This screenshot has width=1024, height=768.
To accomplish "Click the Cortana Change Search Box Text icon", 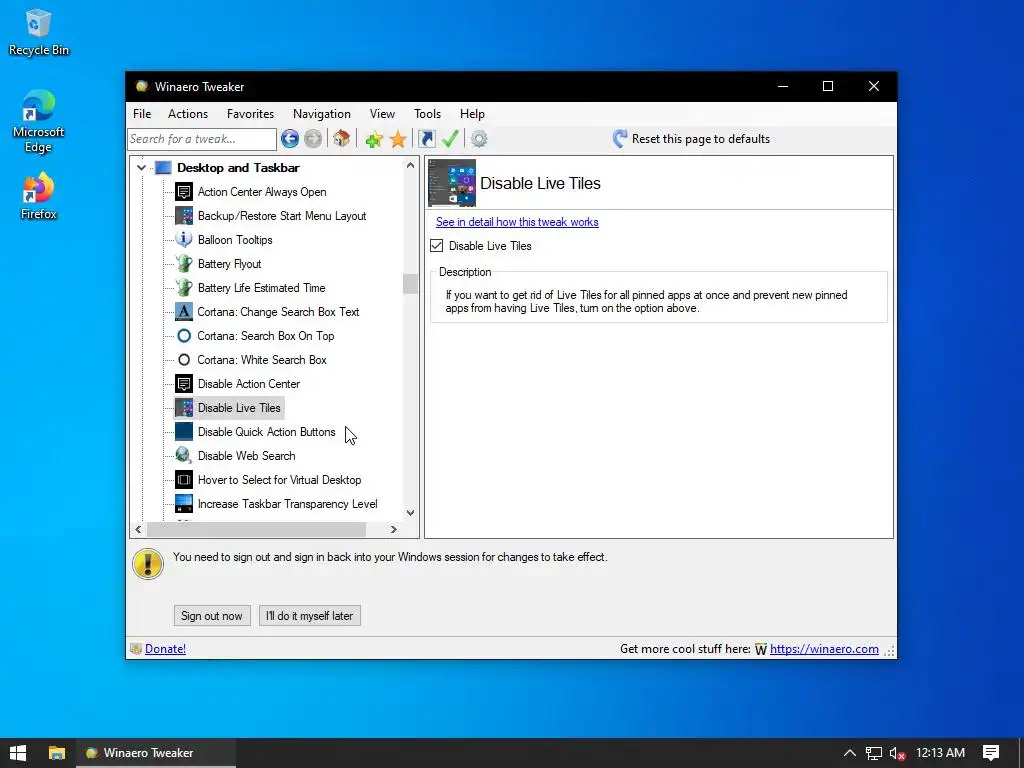I will coord(184,312).
